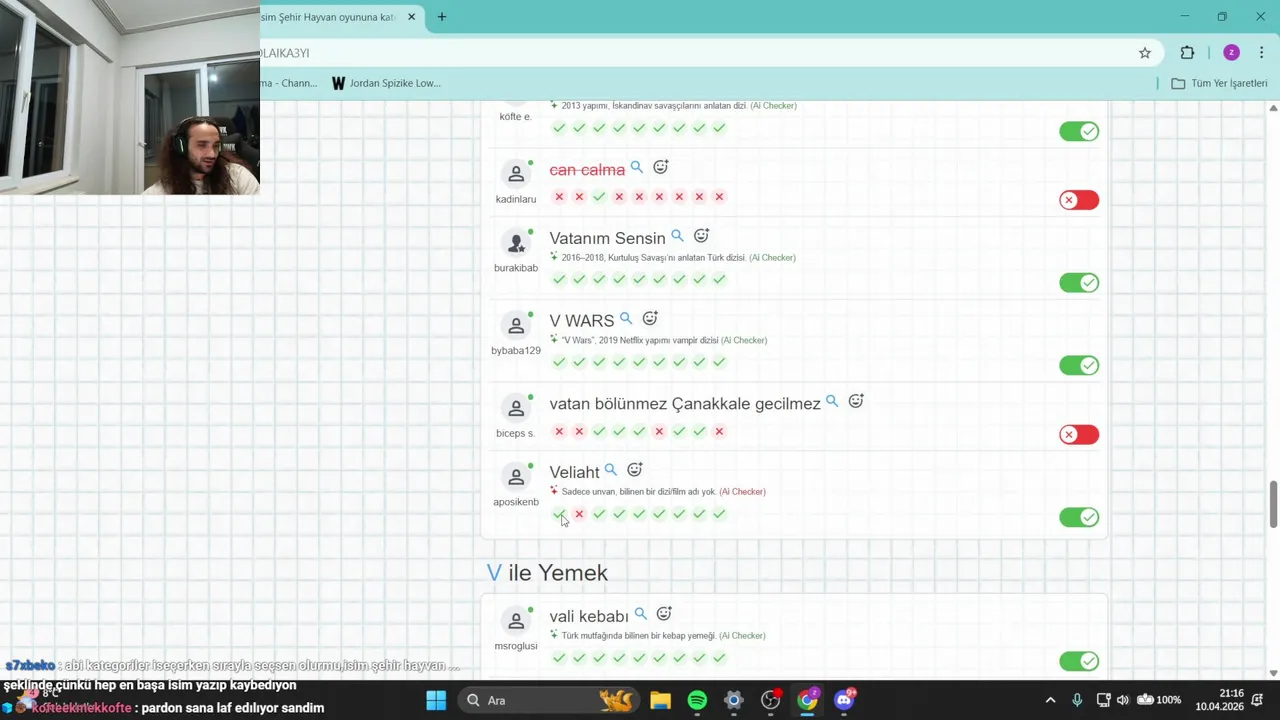This screenshot has width=1280, height=720.
Task: Click the 'Veliaht' answer title
Action: click(x=574, y=472)
